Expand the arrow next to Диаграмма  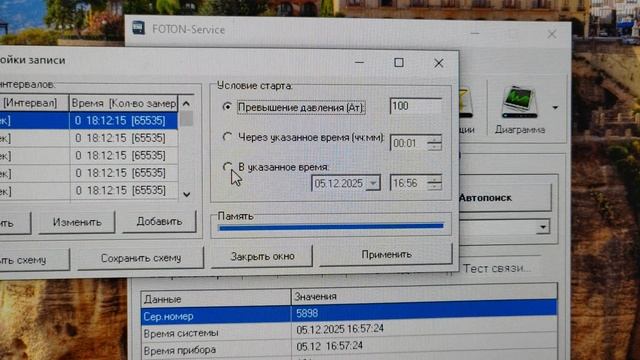[x=555, y=108]
